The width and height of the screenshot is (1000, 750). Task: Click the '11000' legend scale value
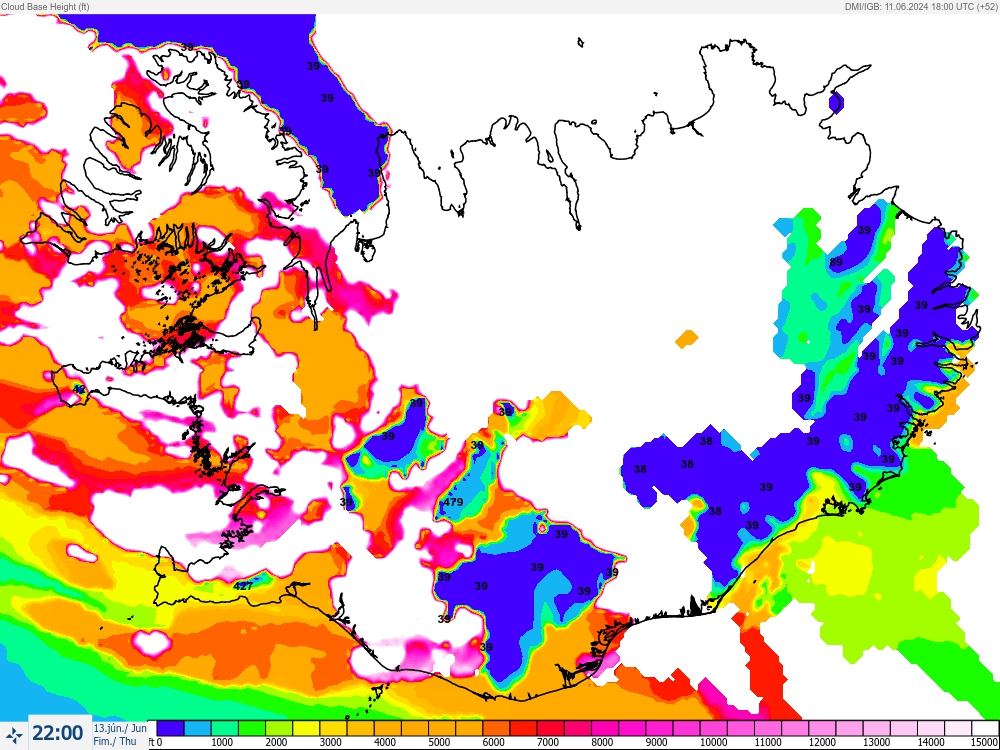pos(768,742)
